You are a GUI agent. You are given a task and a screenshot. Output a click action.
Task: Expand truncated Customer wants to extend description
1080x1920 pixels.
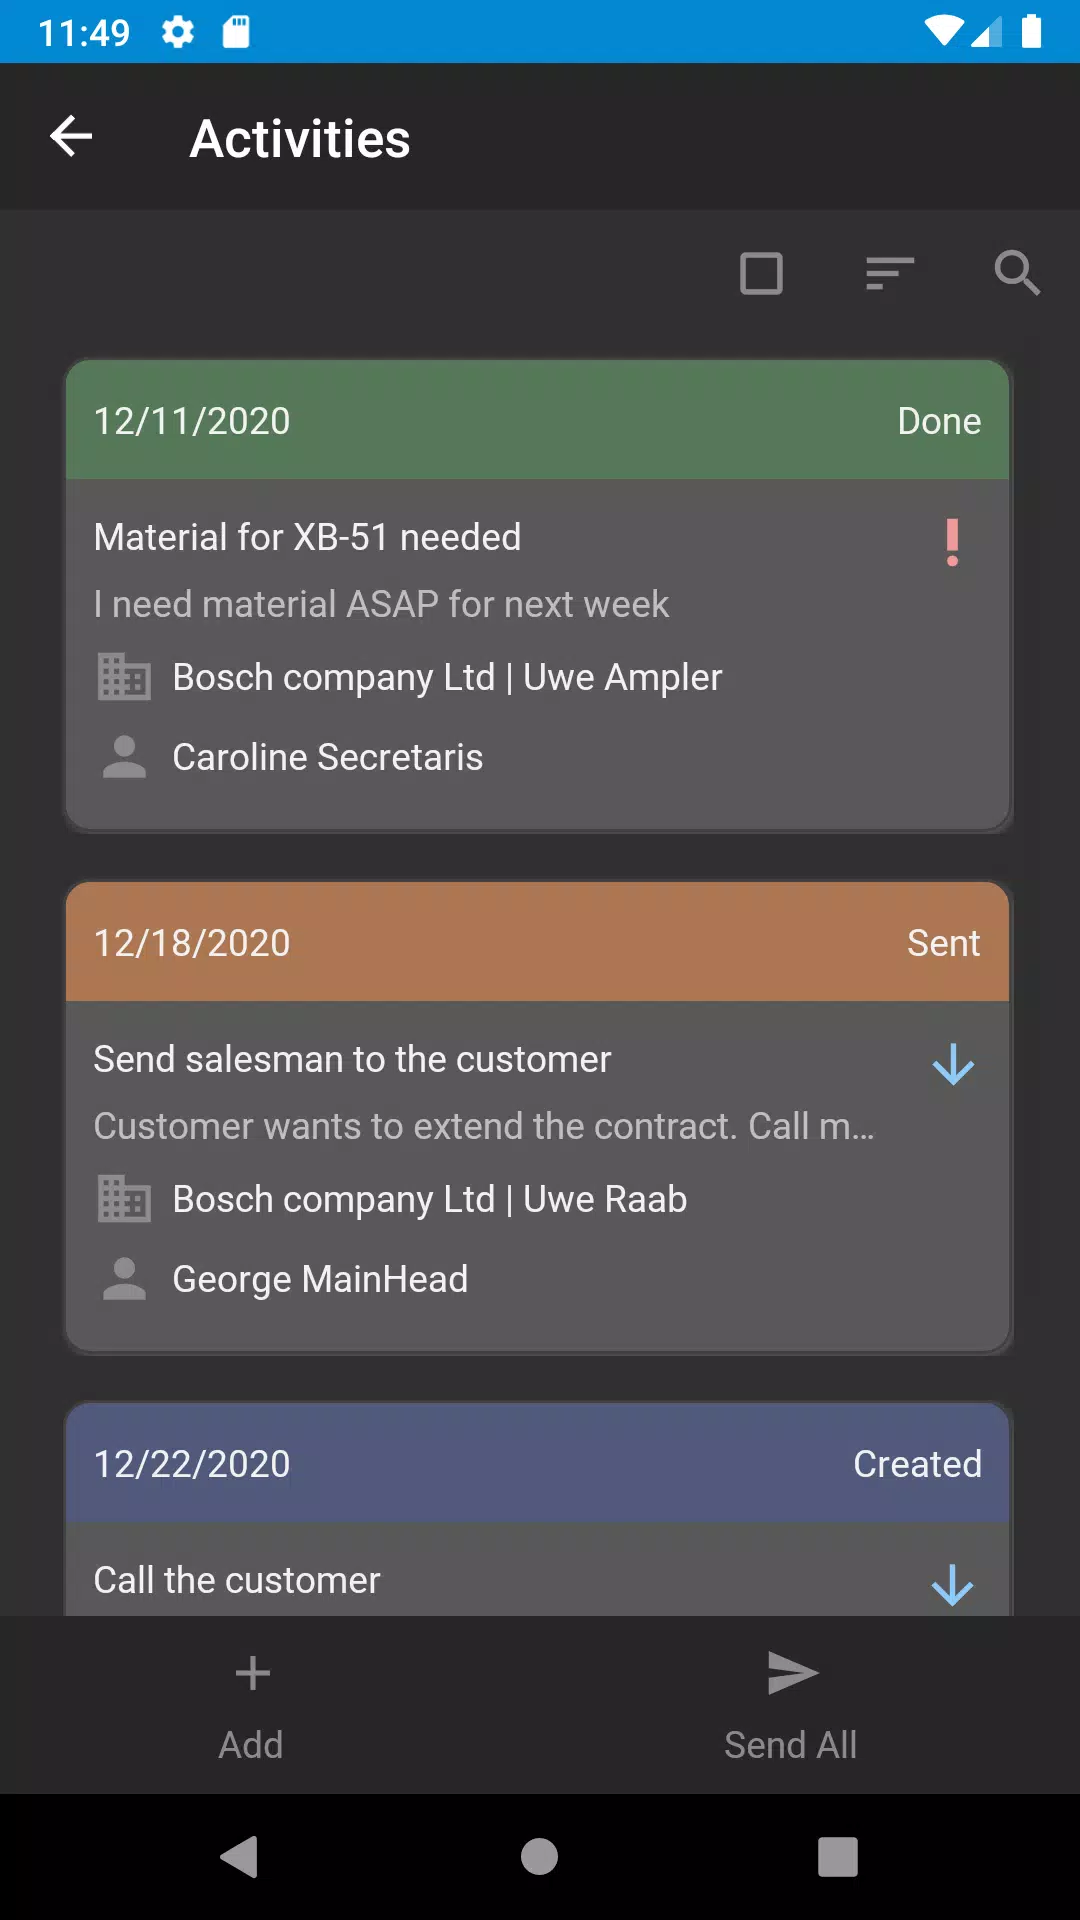[484, 1127]
